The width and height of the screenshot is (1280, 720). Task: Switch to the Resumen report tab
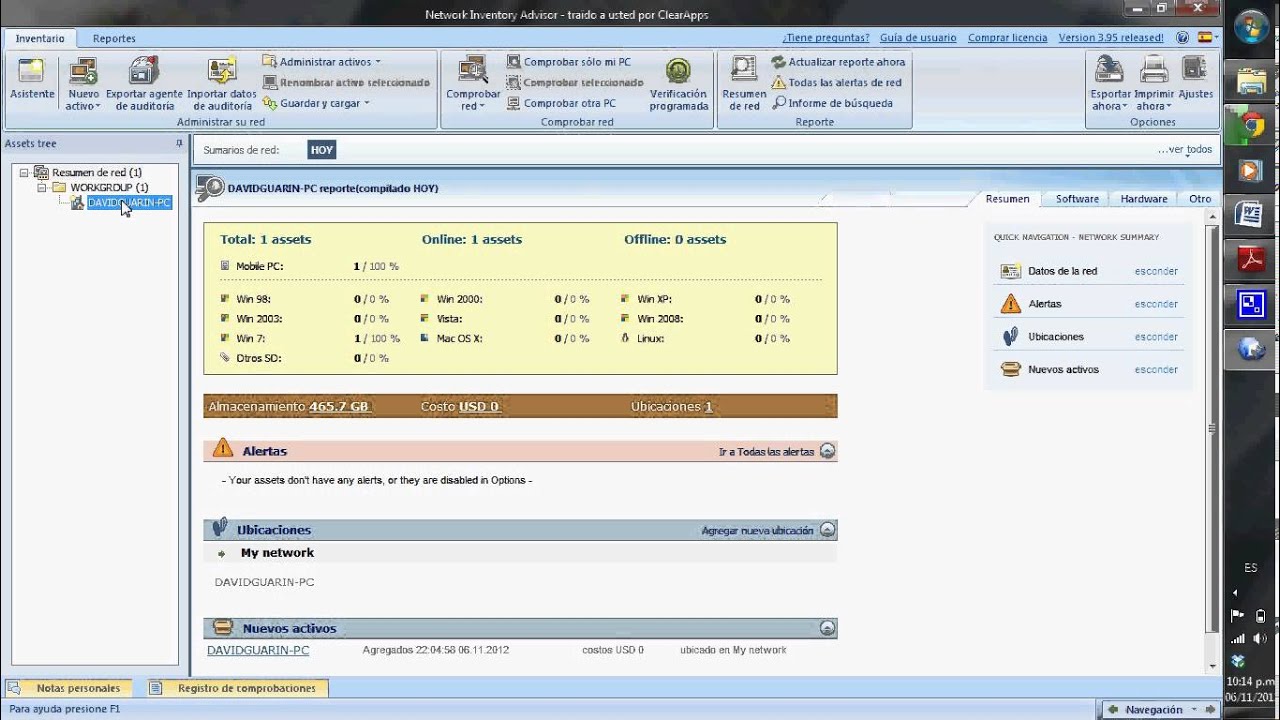pyautogui.click(x=1007, y=199)
